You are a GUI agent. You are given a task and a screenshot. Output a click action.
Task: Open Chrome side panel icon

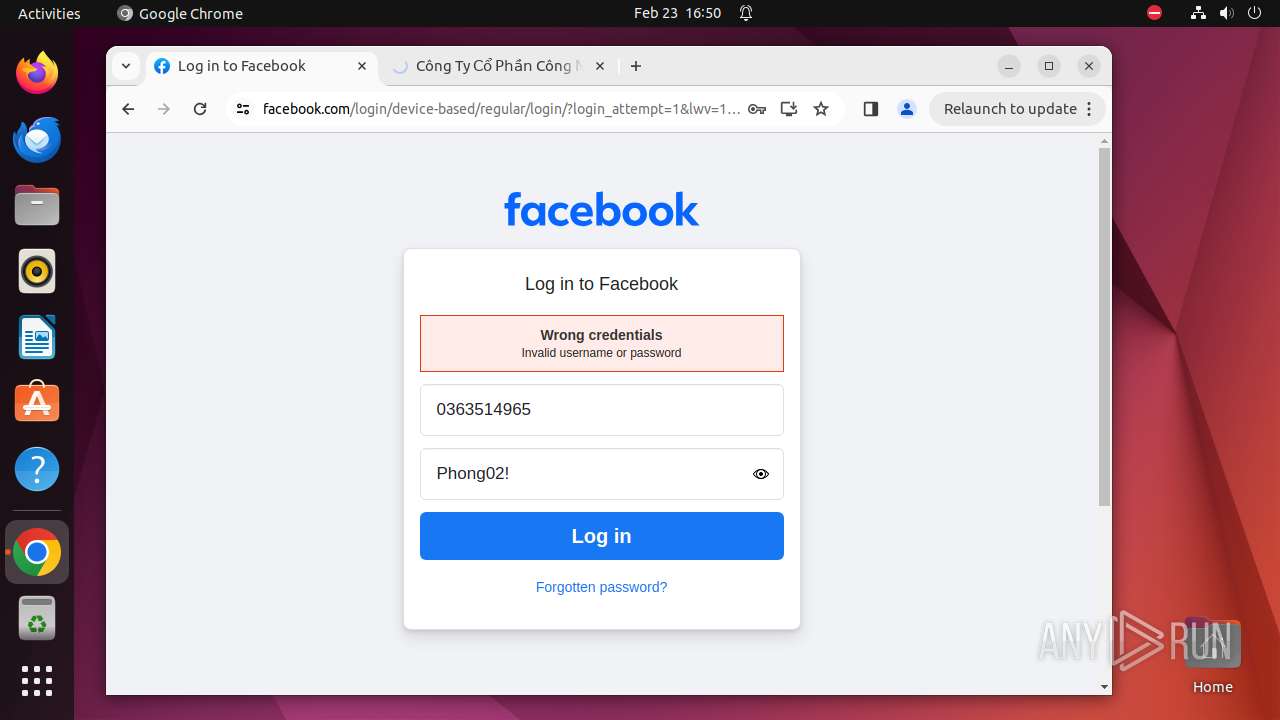(870, 109)
